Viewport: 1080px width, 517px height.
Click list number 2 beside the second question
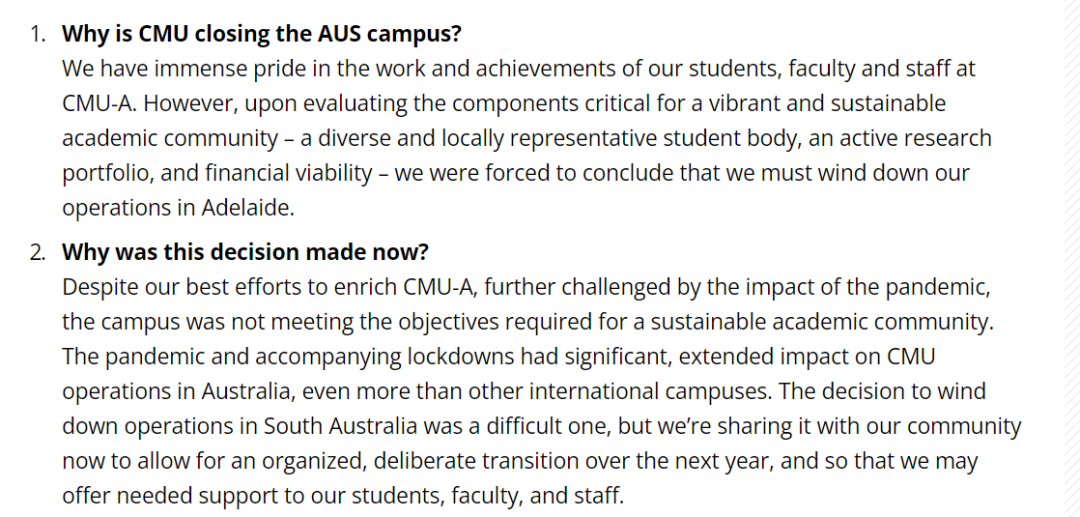coord(38,253)
